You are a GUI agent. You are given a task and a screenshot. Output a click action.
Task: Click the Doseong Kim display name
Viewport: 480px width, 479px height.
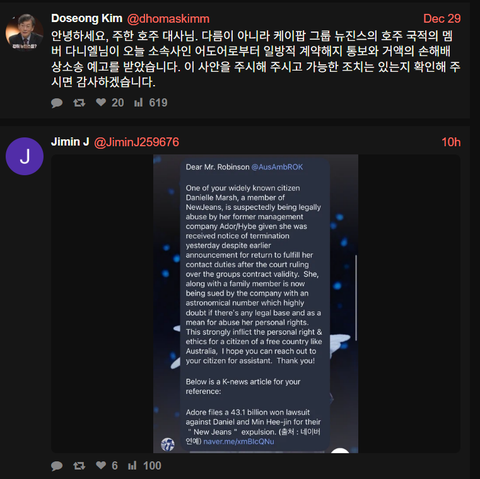point(87,18)
